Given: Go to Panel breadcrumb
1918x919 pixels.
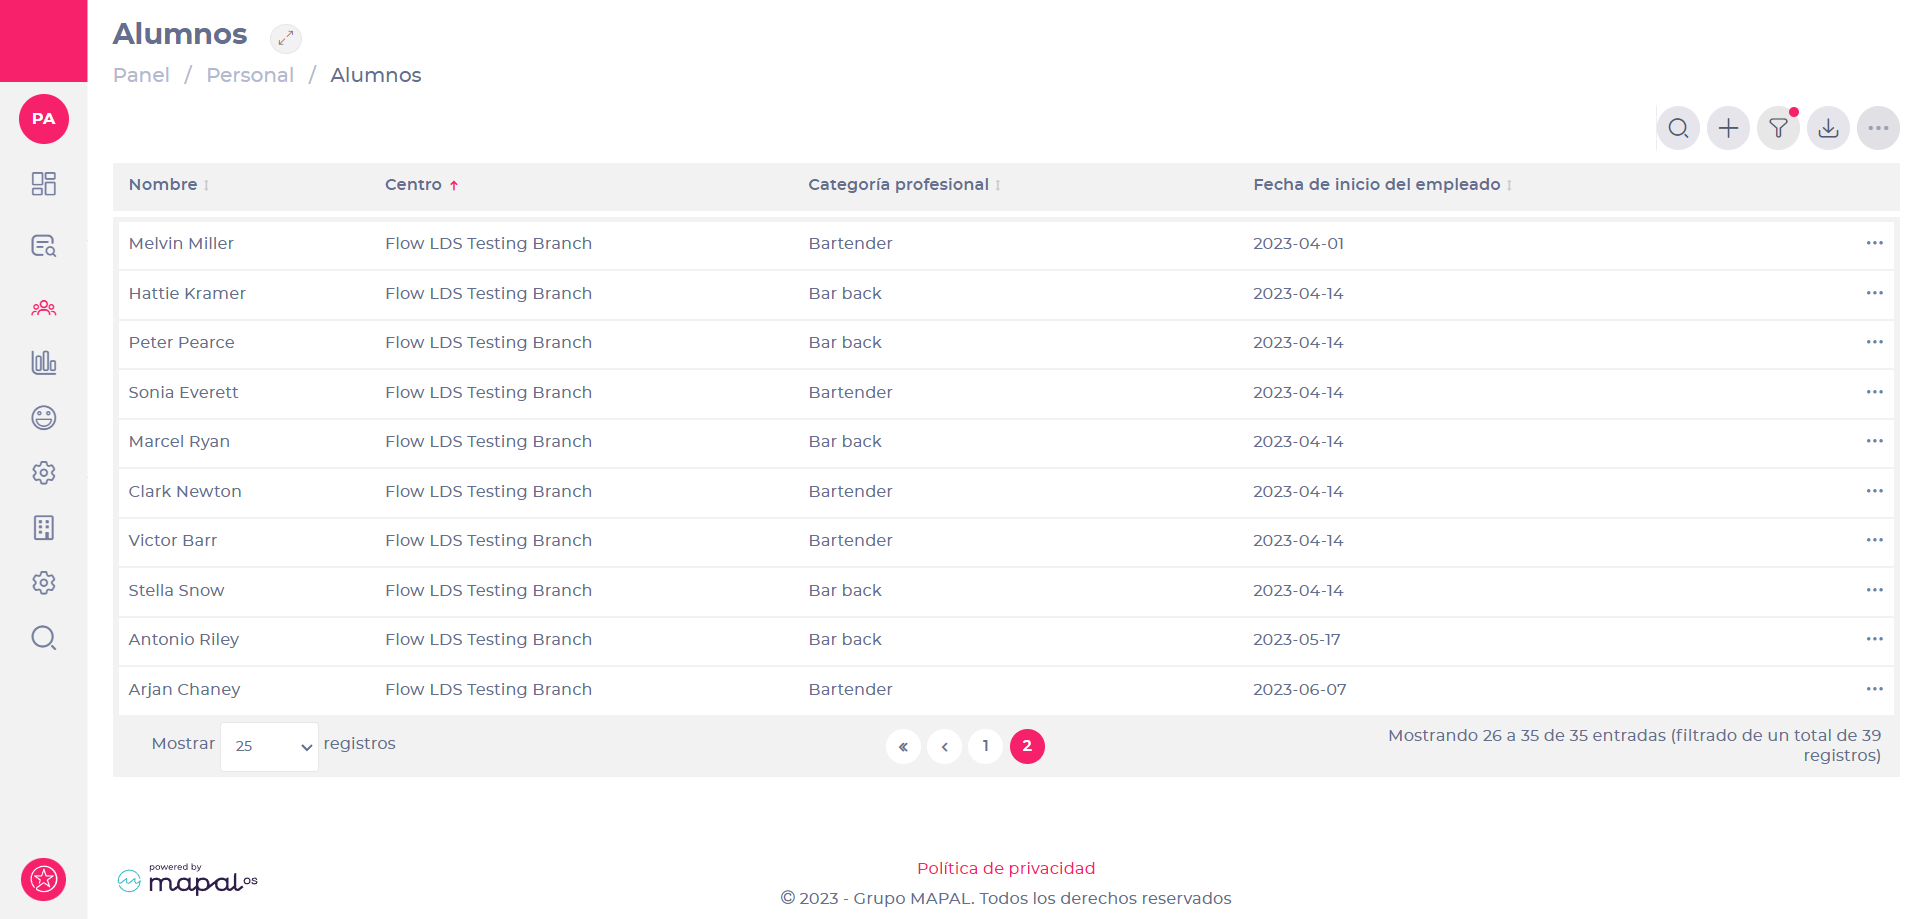Looking at the screenshot, I should tap(141, 75).
